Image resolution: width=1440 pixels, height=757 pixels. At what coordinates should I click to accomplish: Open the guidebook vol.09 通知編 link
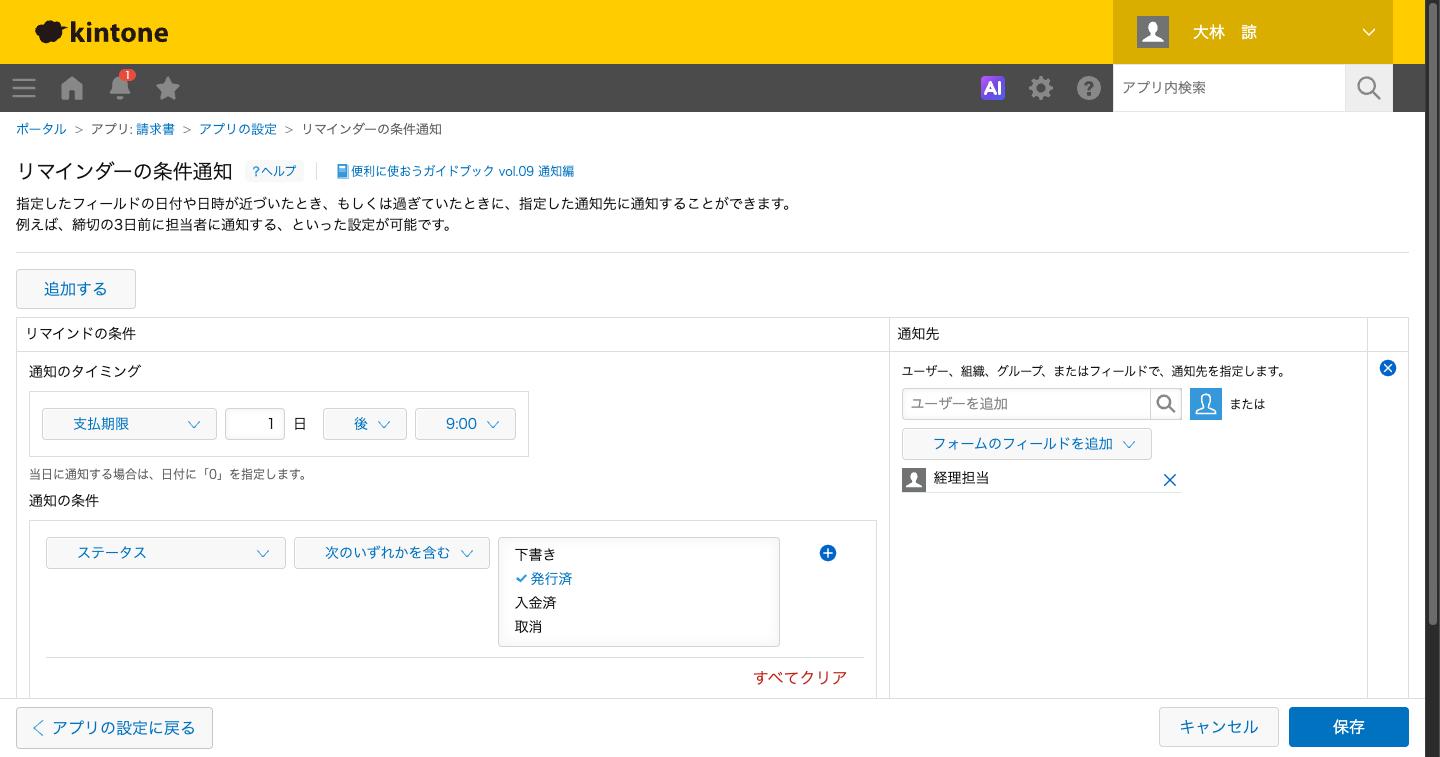[x=455, y=171]
